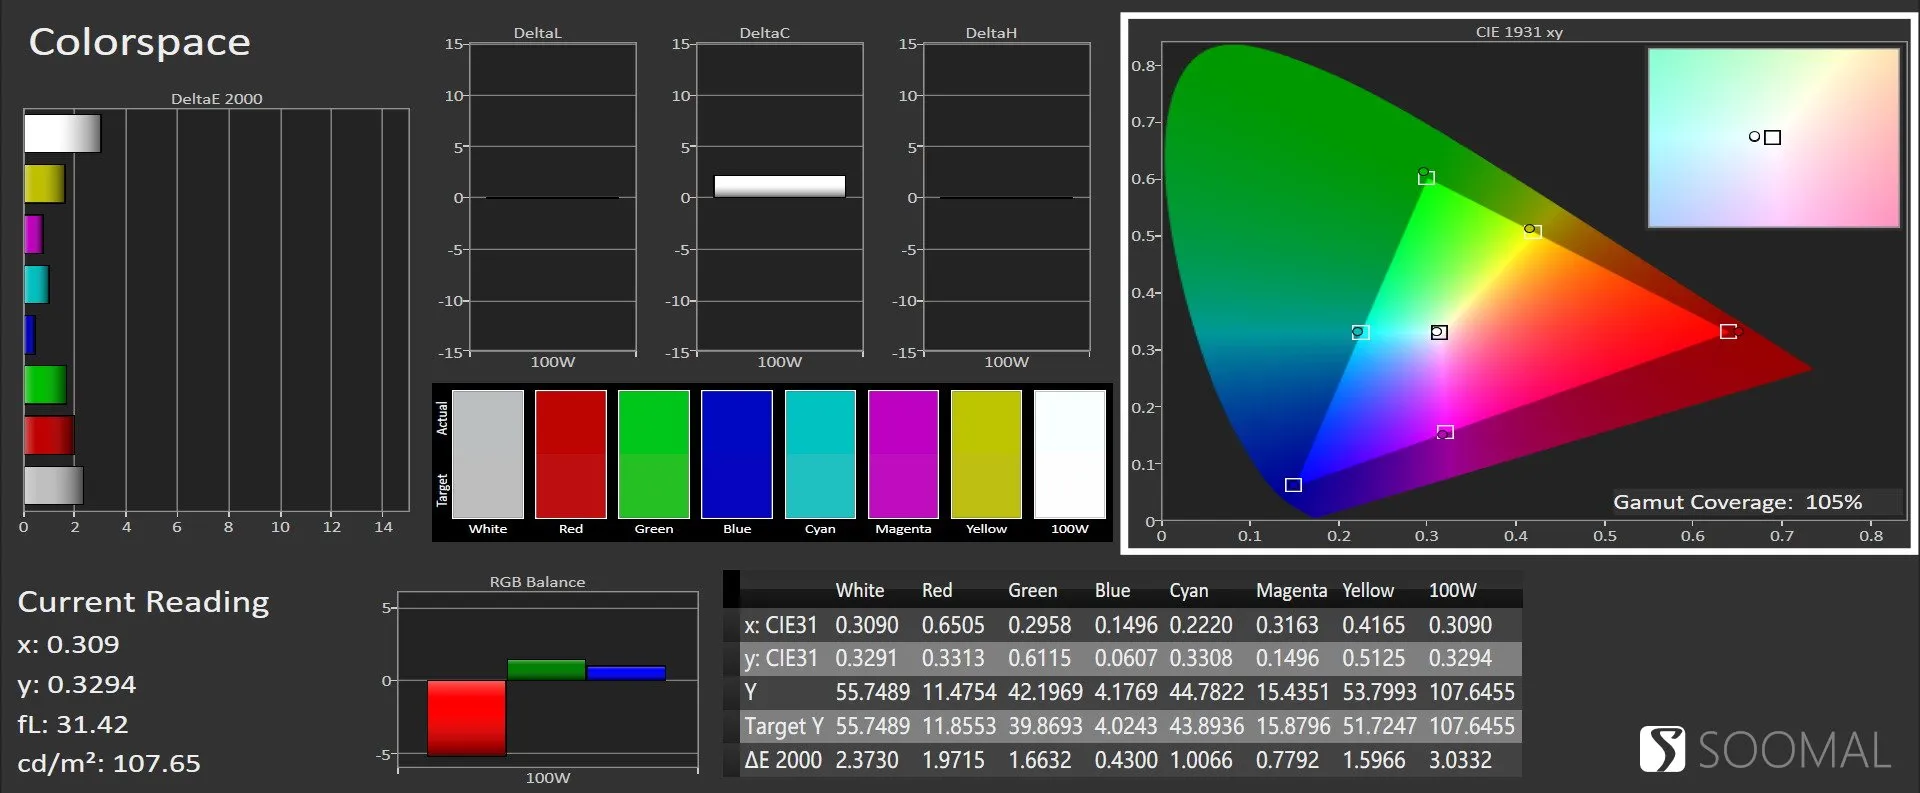The image size is (1920, 793).
Task: Click the 100W column header in table
Action: click(1452, 590)
